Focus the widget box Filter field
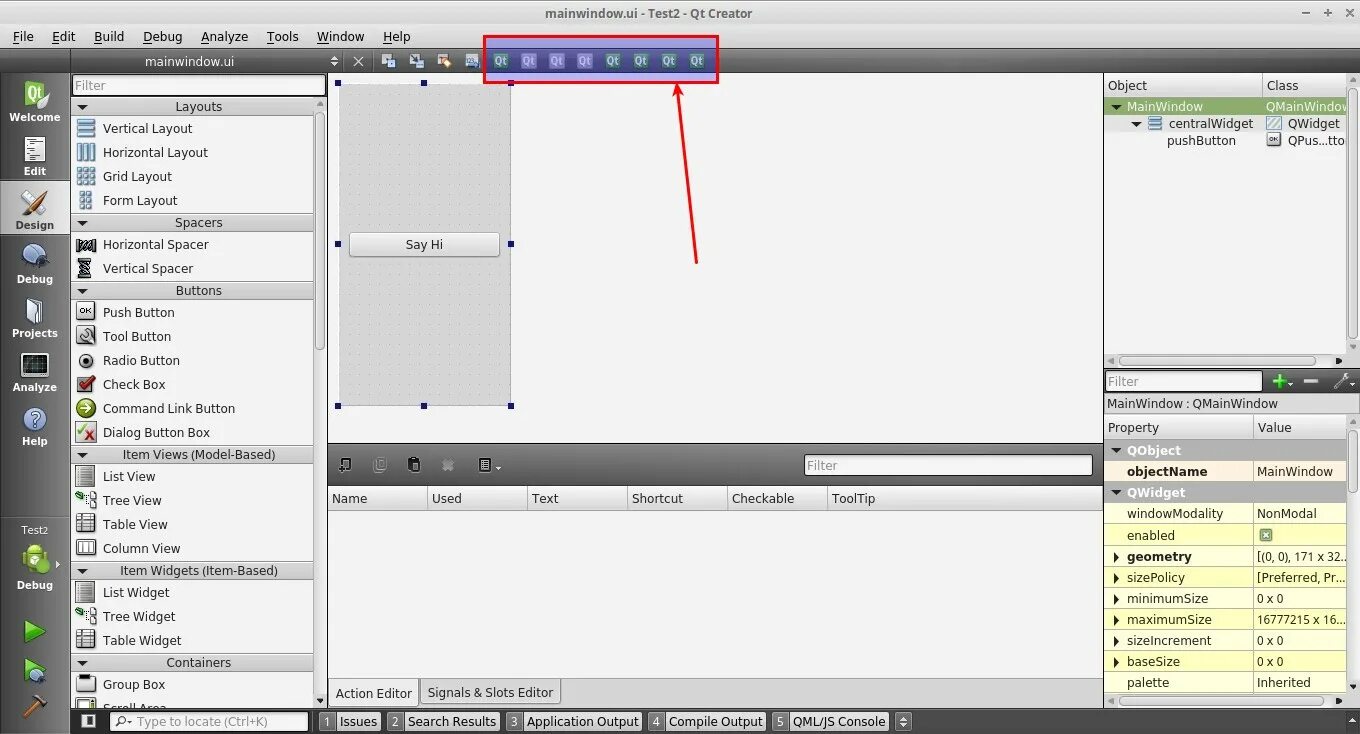This screenshot has width=1360, height=734. [199, 86]
